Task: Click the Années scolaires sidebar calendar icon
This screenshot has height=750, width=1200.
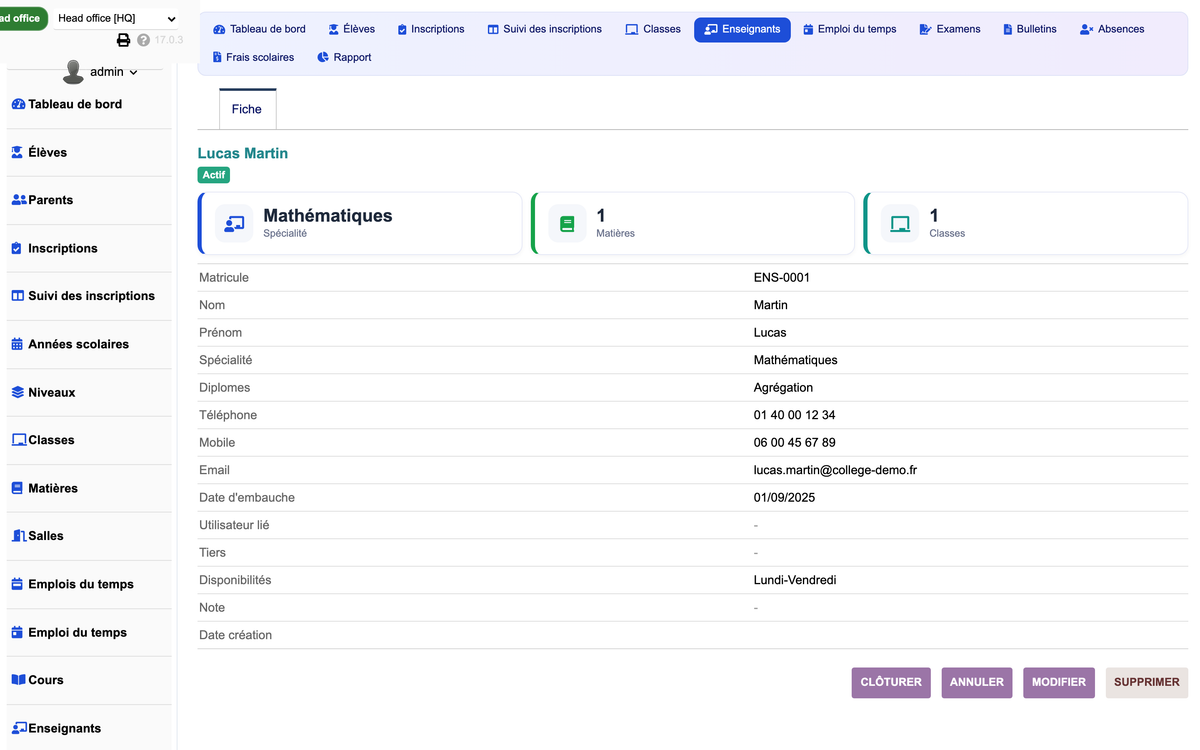Action: [x=17, y=344]
